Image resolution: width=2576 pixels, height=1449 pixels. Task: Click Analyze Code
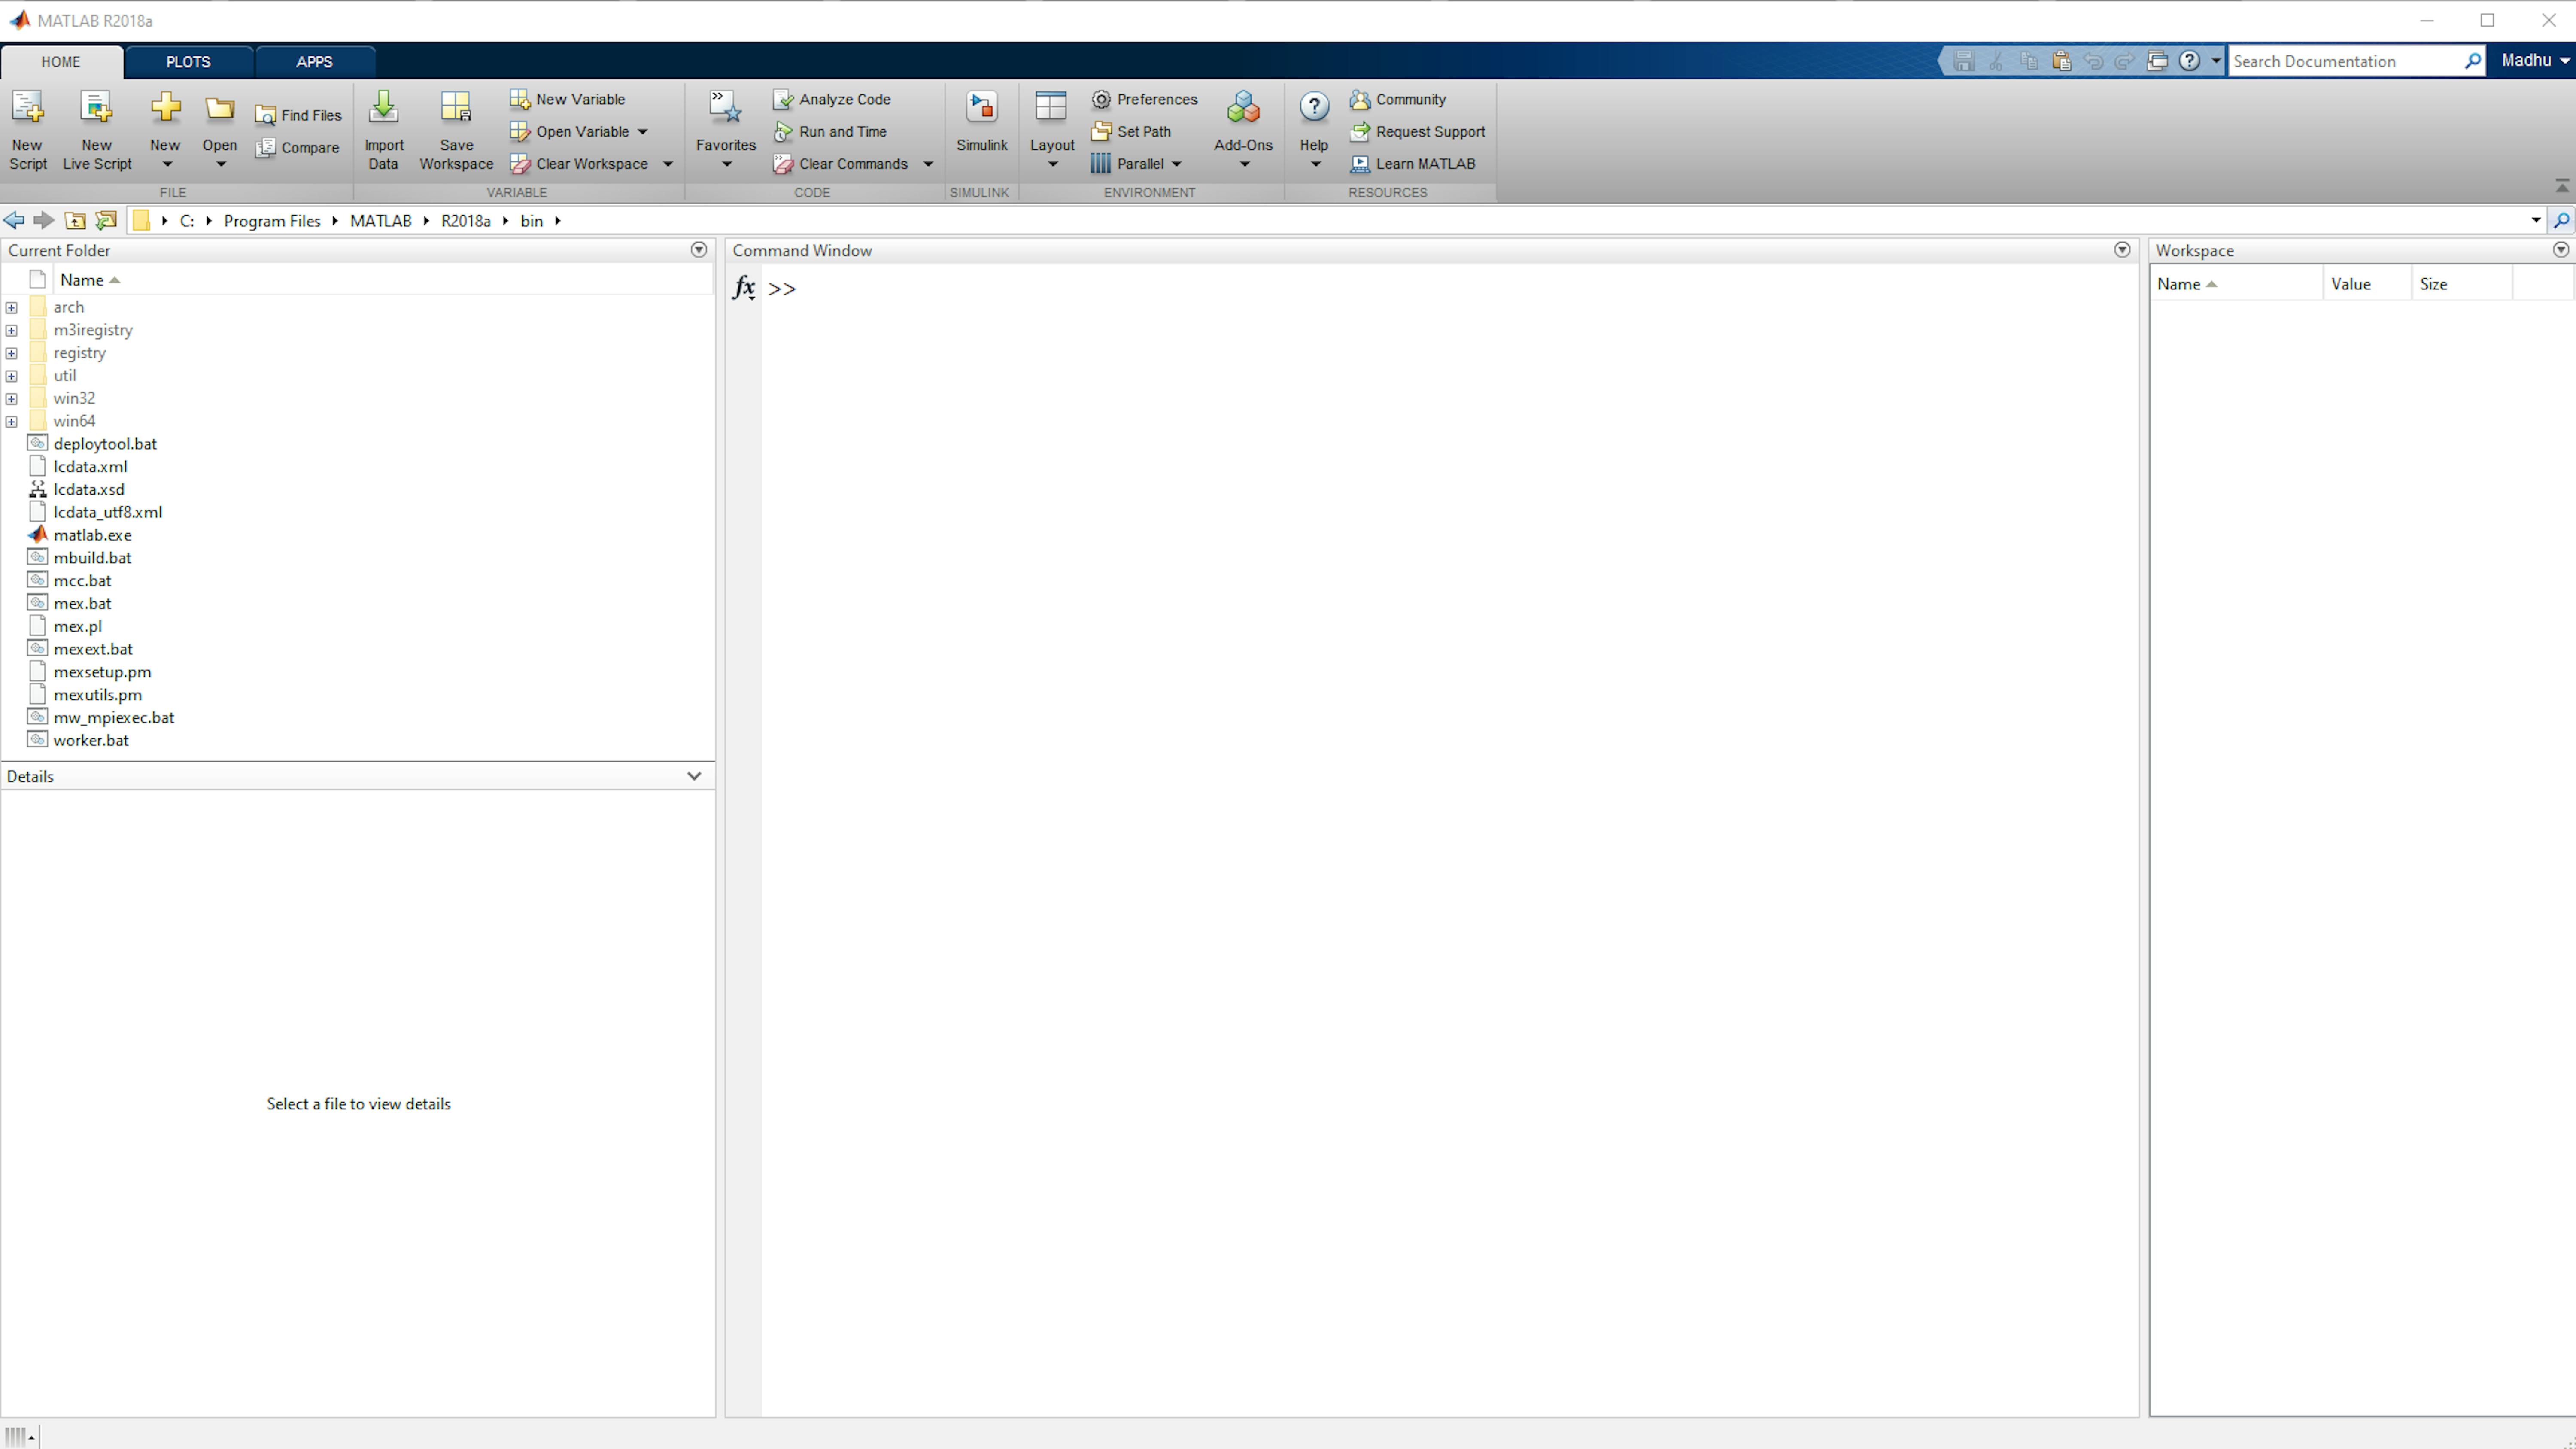click(832, 99)
